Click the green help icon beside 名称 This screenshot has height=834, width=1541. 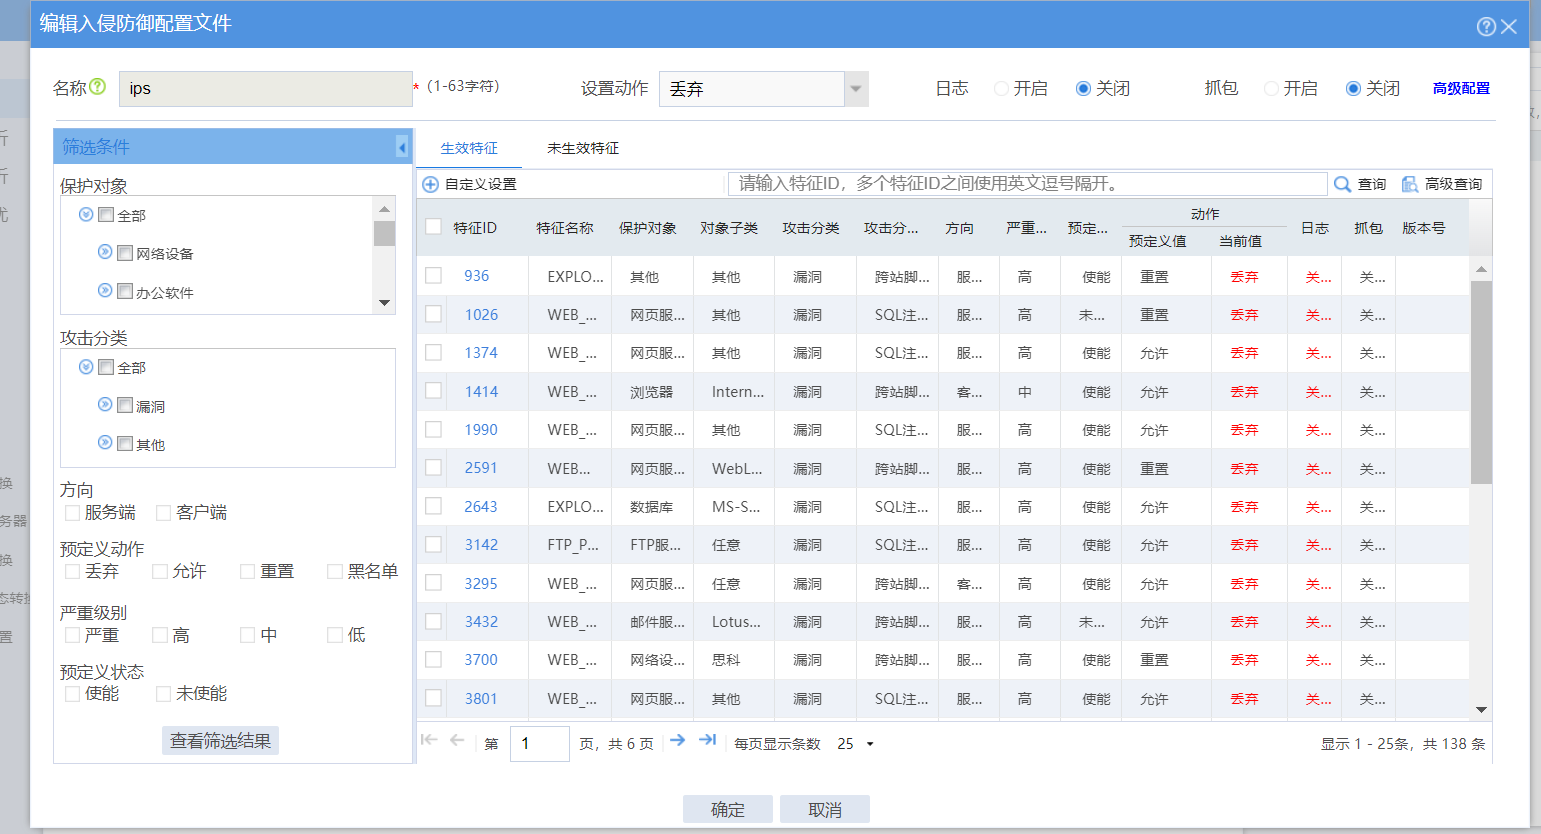point(97,87)
